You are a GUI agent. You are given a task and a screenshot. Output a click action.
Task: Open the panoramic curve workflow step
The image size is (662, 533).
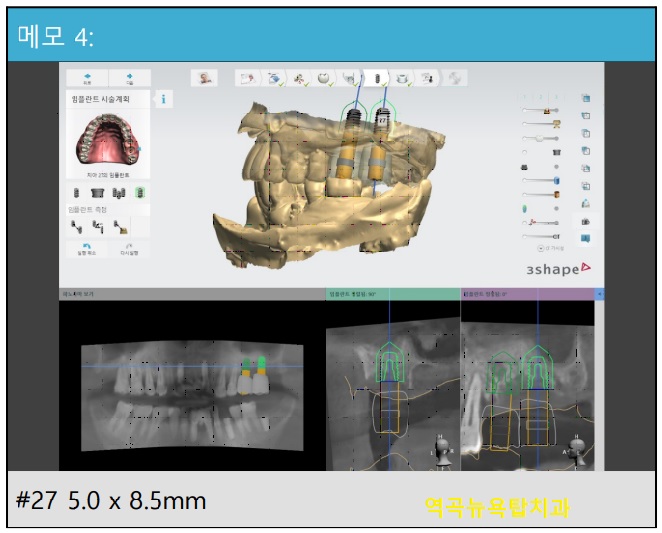[x=350, y=78]
